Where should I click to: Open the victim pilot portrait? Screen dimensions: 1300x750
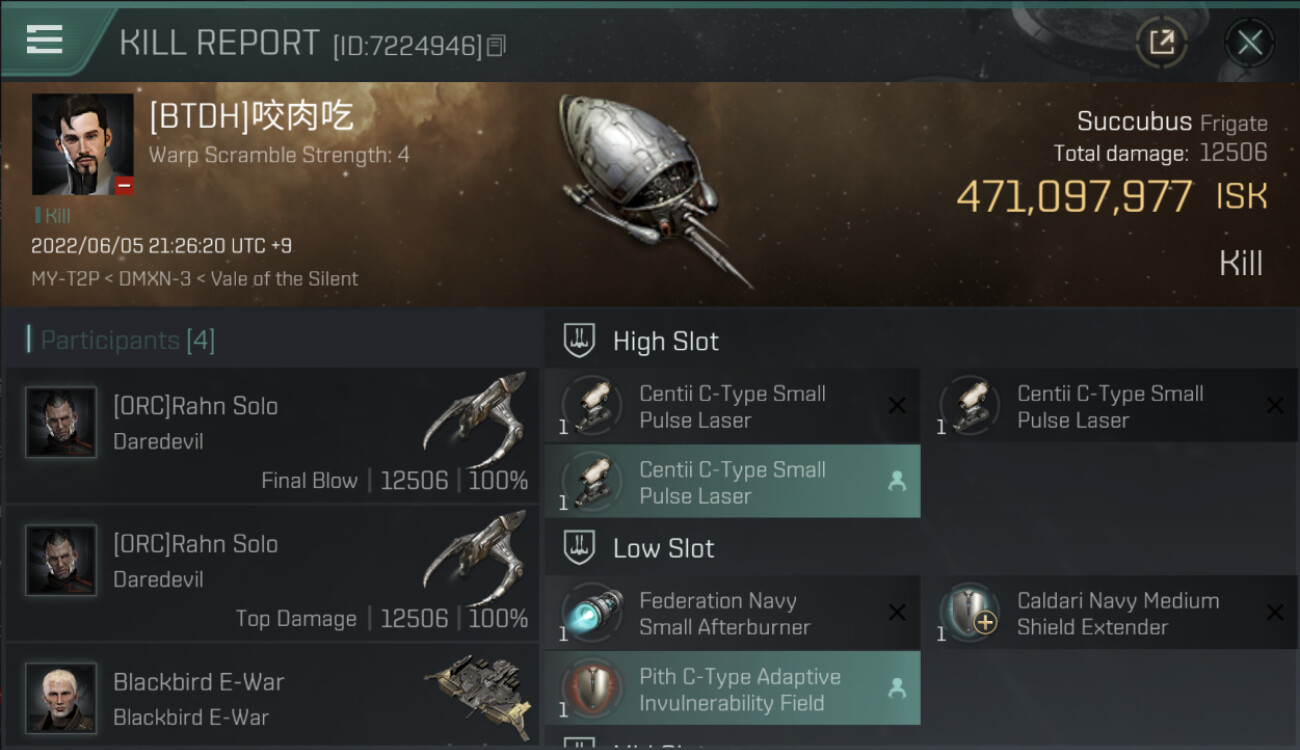click(x=82, y=144)
